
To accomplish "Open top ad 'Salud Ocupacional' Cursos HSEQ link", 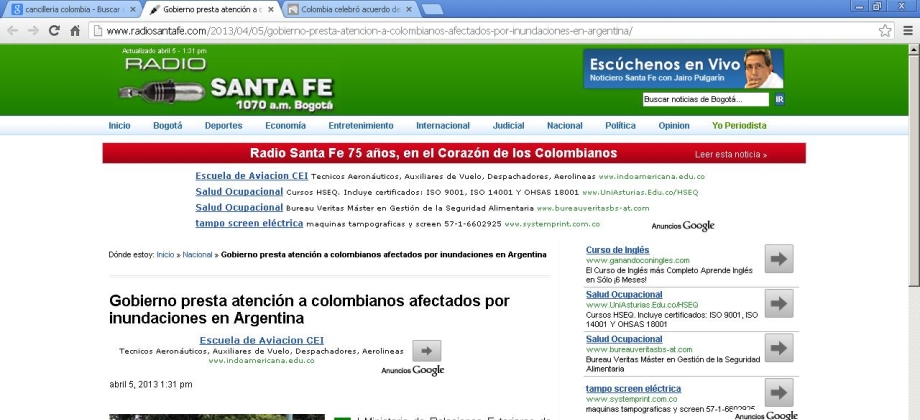I will tap(239, 191).
